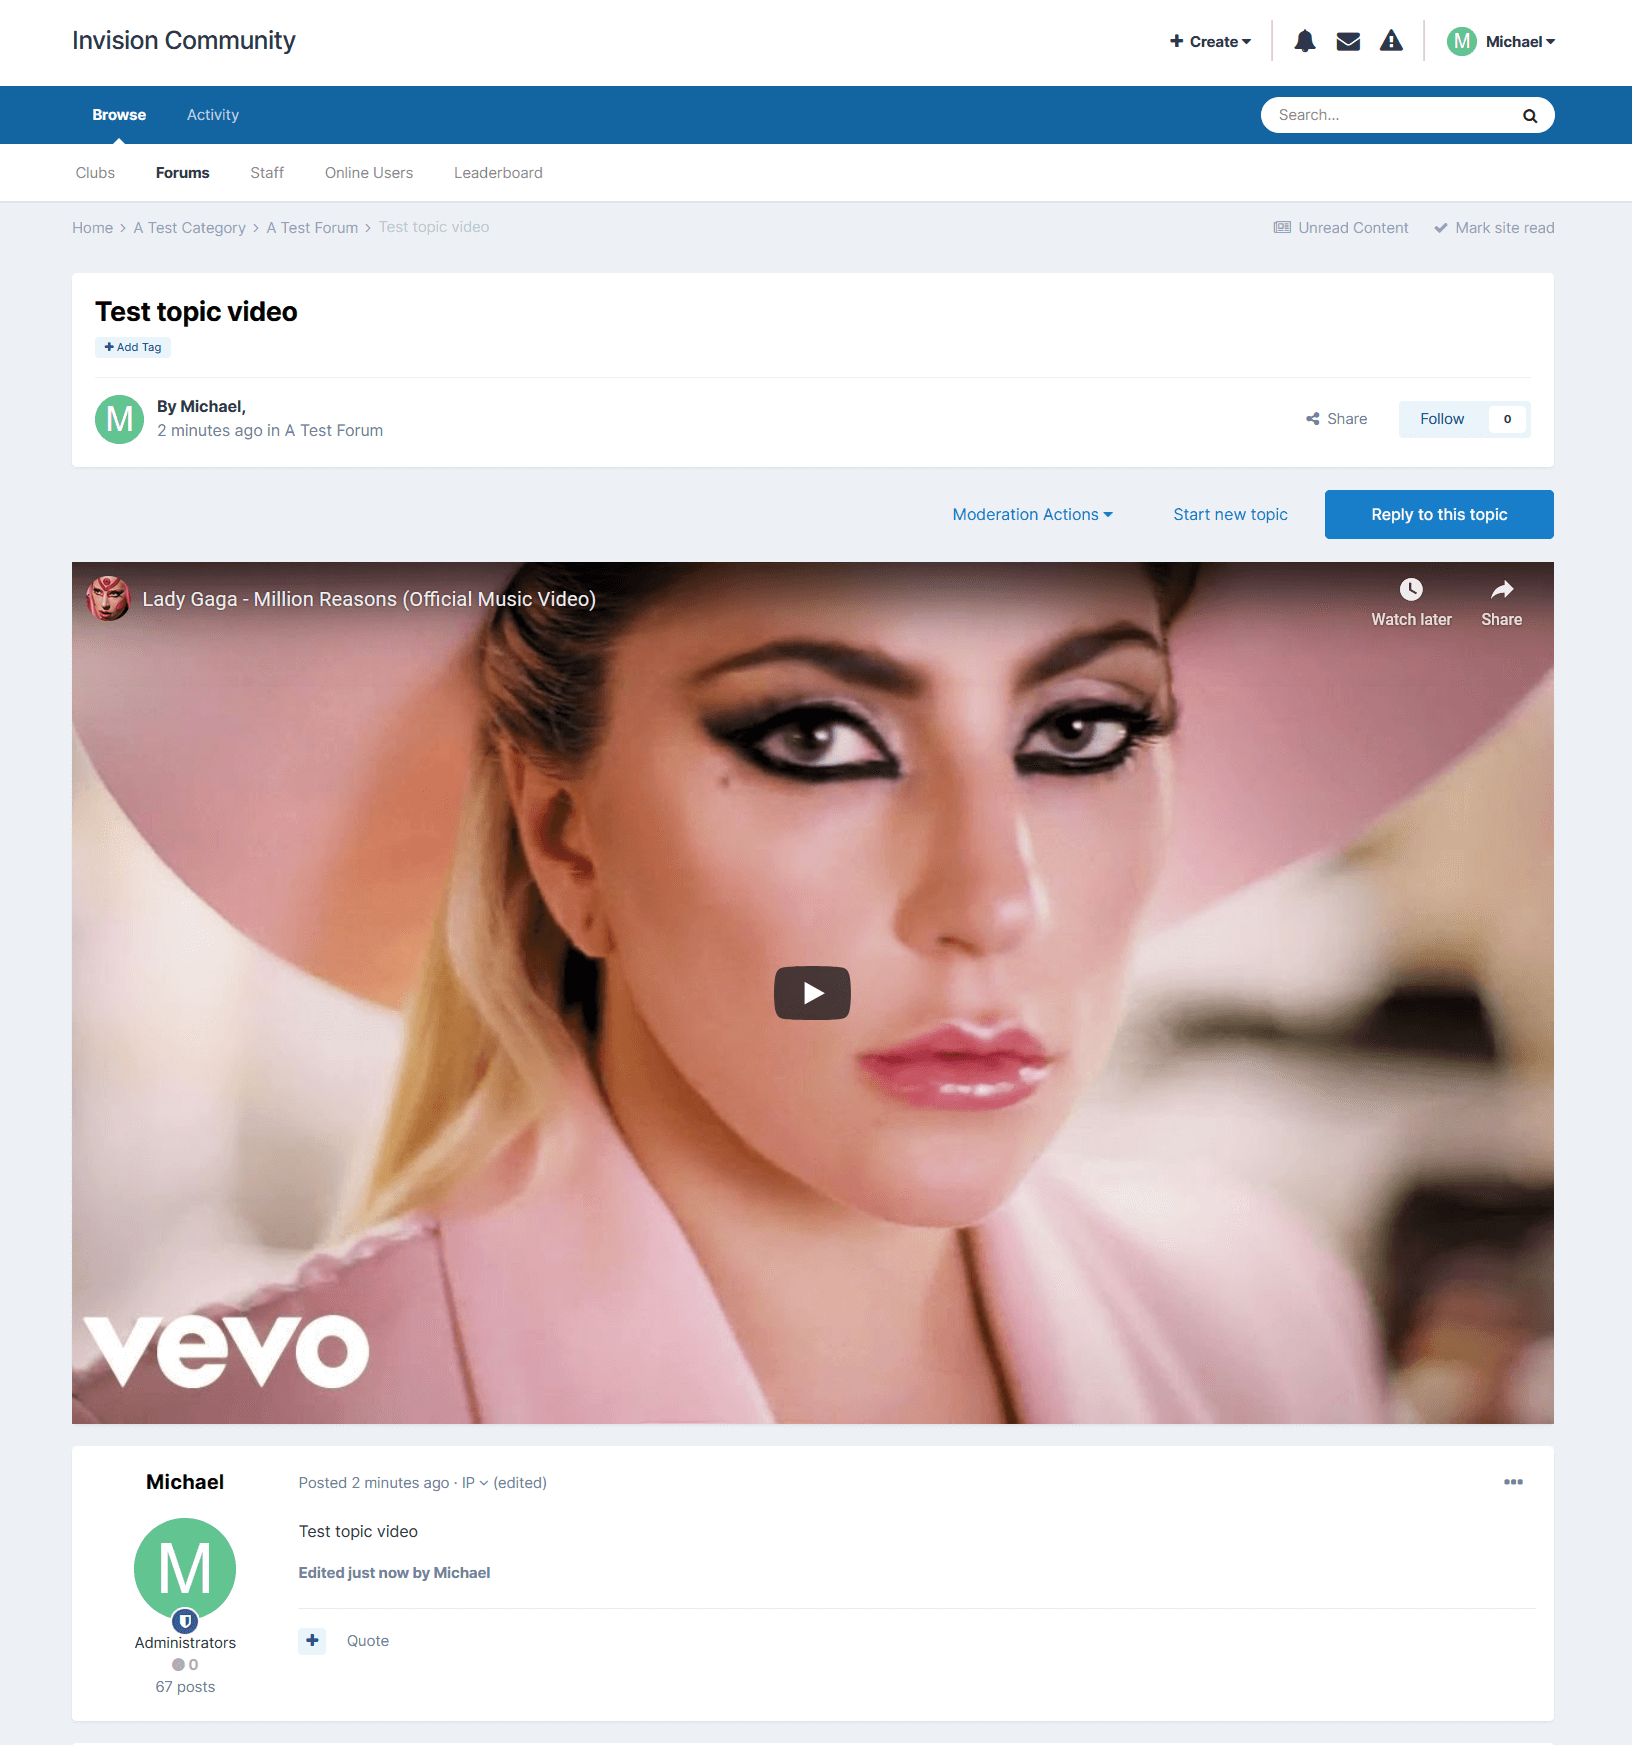The image size is (1632, 1745).
Task: Go to A Test Forum breadcrumb
Action: [x=312, y=228]
